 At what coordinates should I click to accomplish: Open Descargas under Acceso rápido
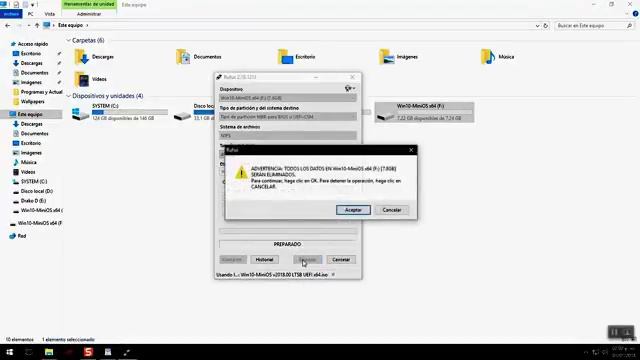(x=31, y=63)
